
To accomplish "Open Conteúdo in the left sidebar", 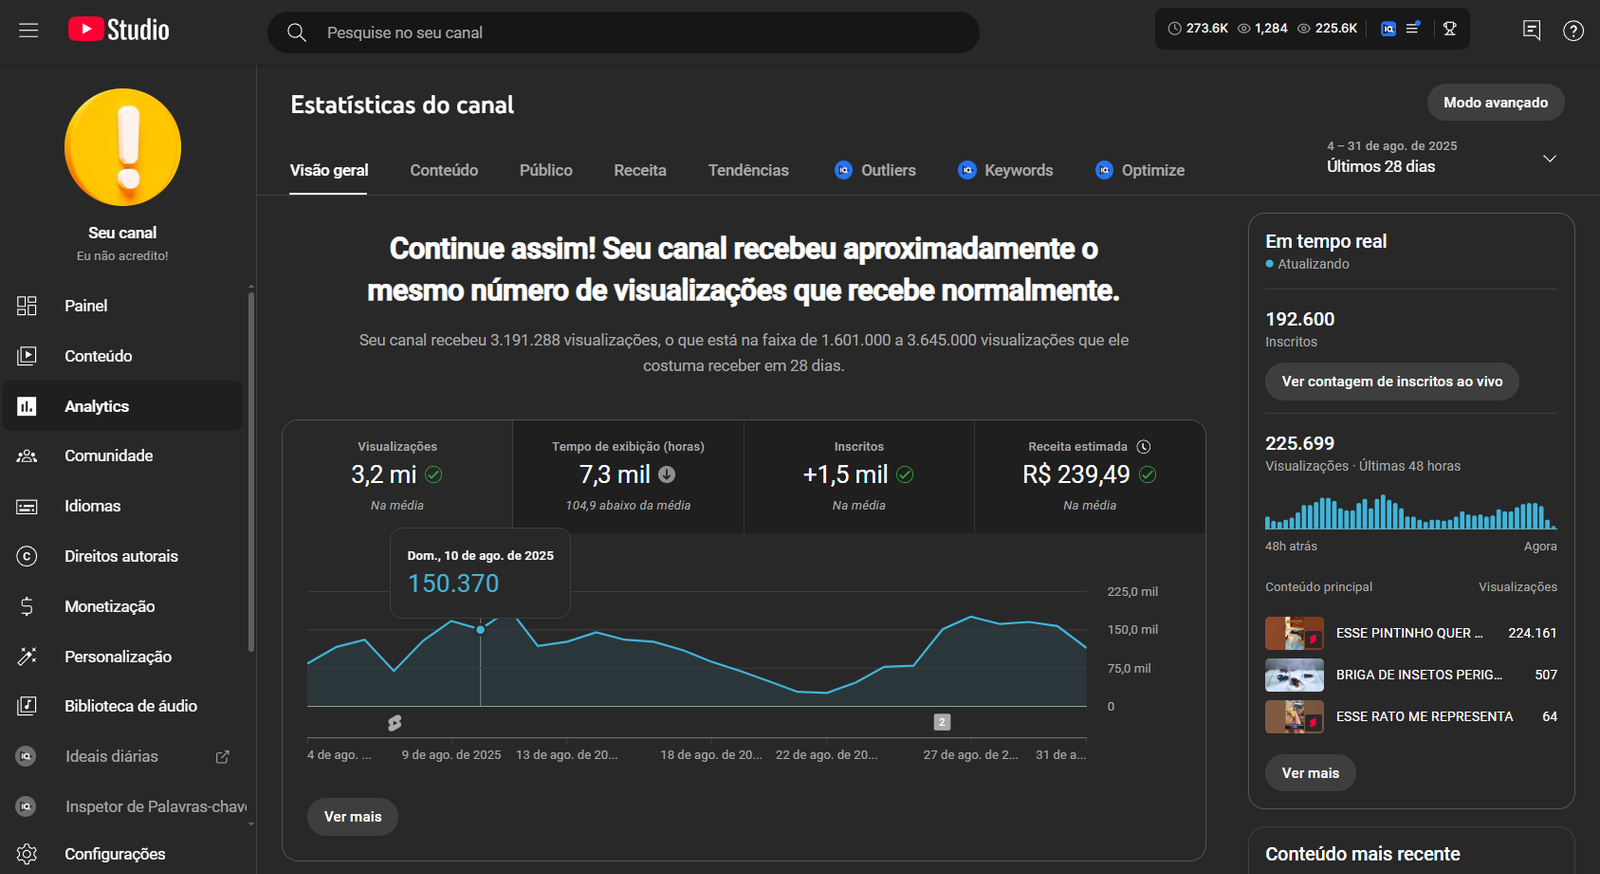I will click(x=122, y=356).
